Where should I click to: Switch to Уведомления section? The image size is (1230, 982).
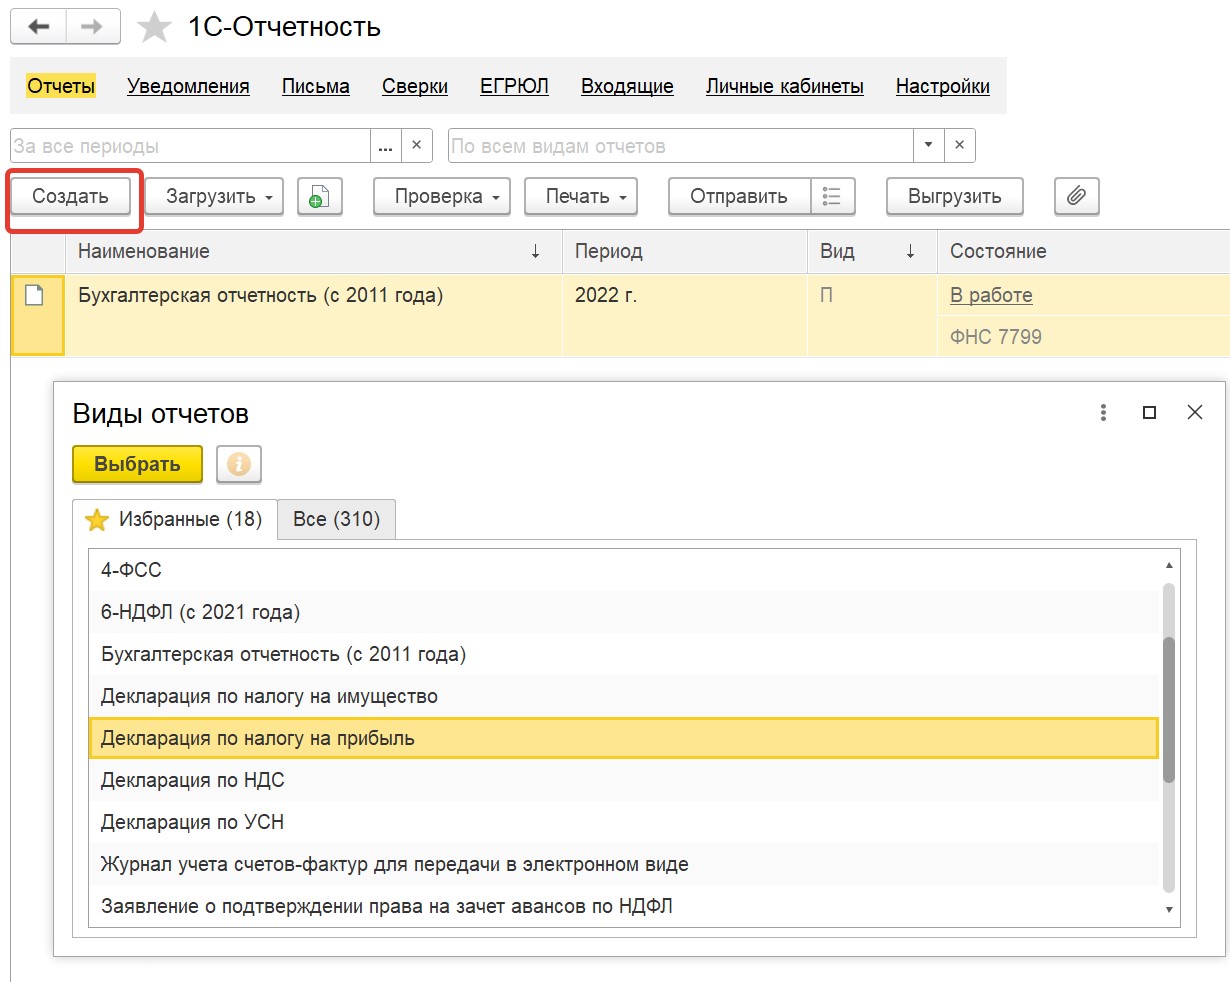[x=188, y=86]
